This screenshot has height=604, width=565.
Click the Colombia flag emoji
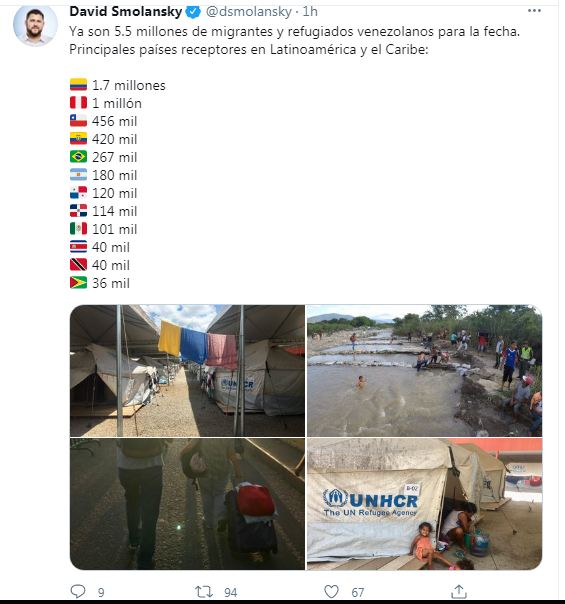[78, 85]
